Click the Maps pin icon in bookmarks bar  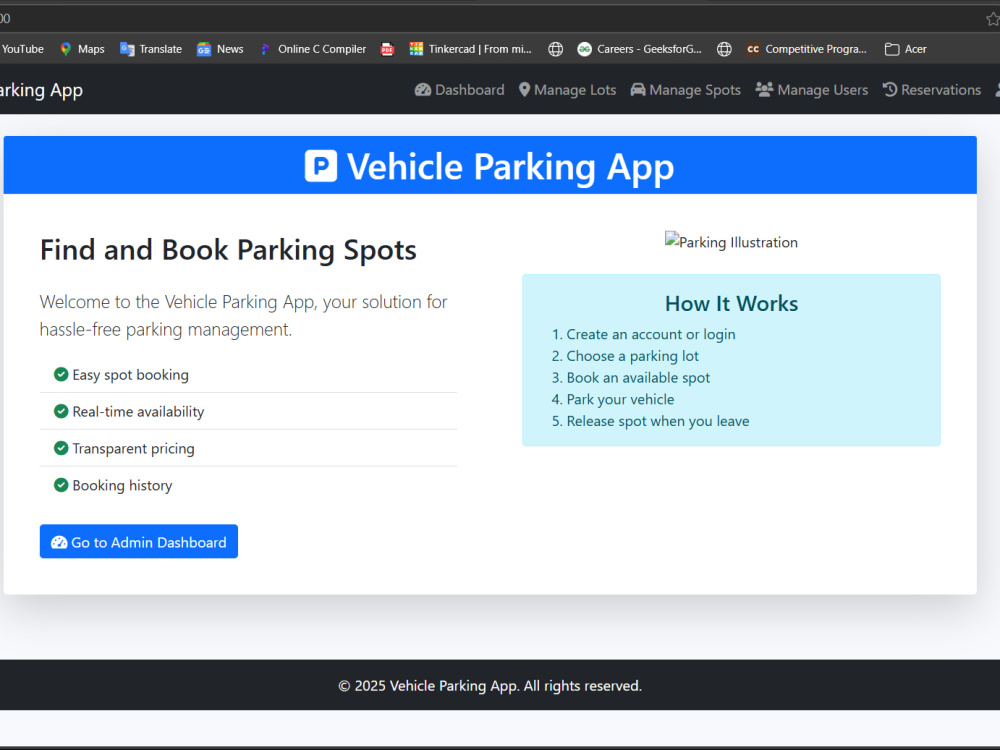[65, 49]
